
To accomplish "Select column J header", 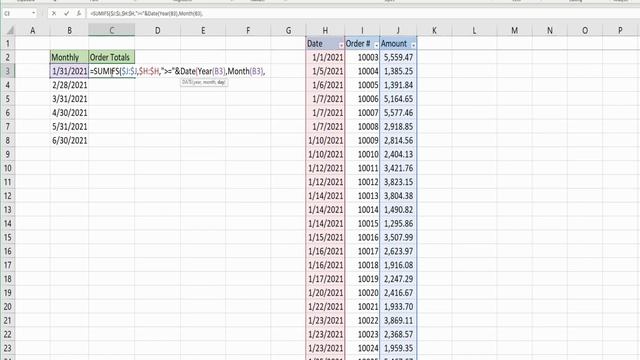I will 398,30.
